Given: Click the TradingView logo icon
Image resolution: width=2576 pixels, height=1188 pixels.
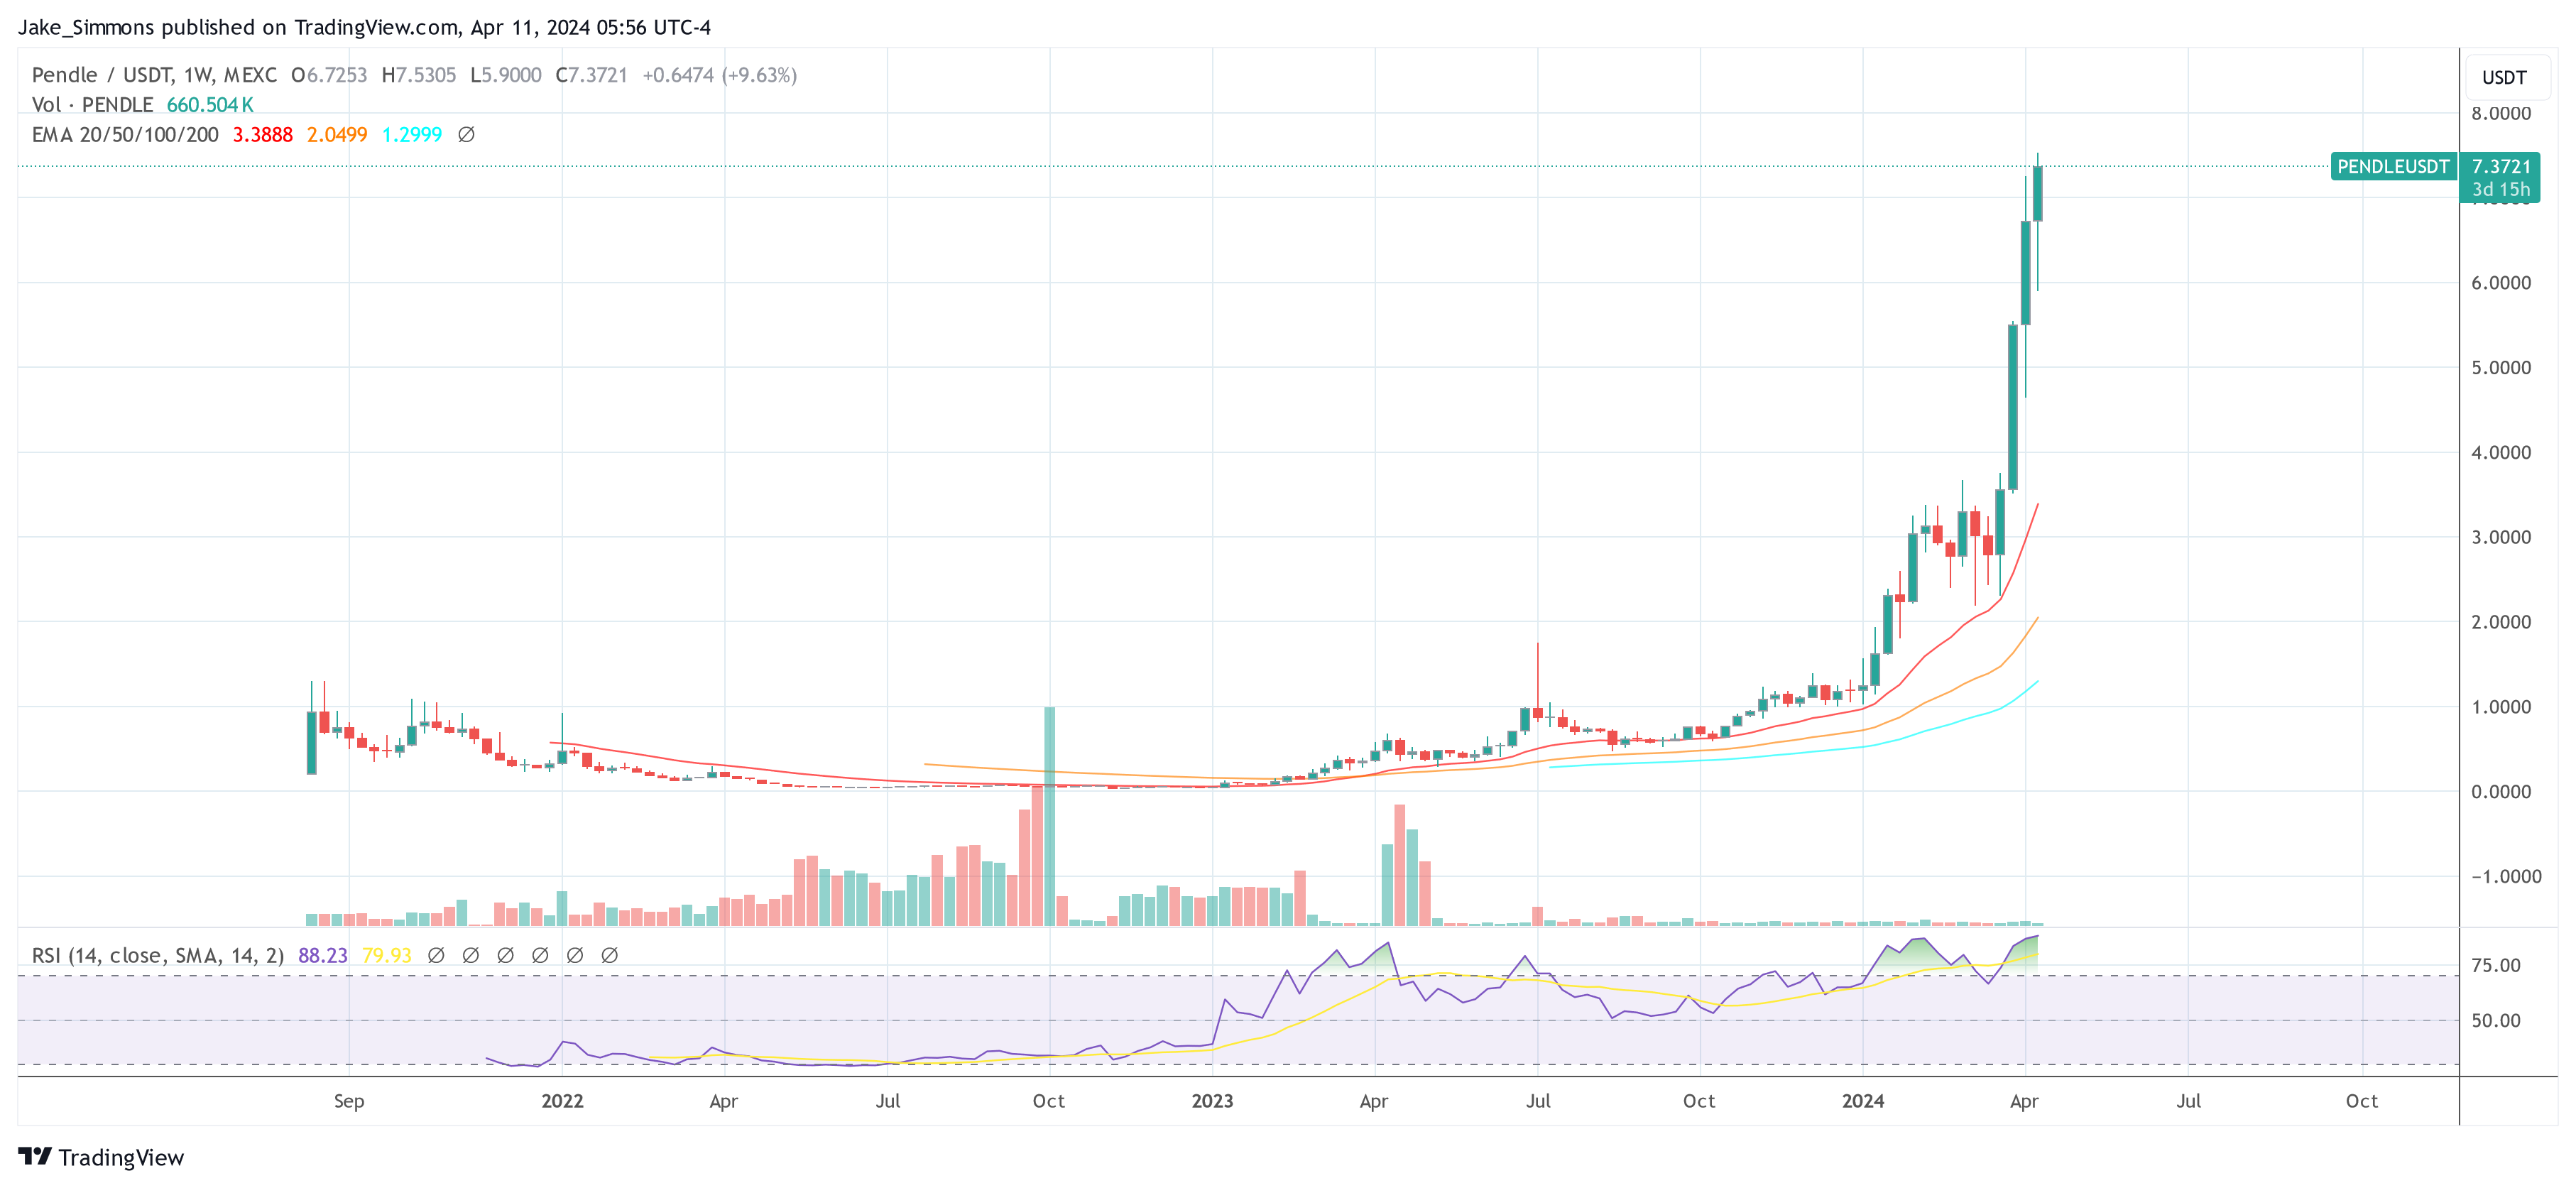Looking at the screenshot, I should coord(34,1156).
